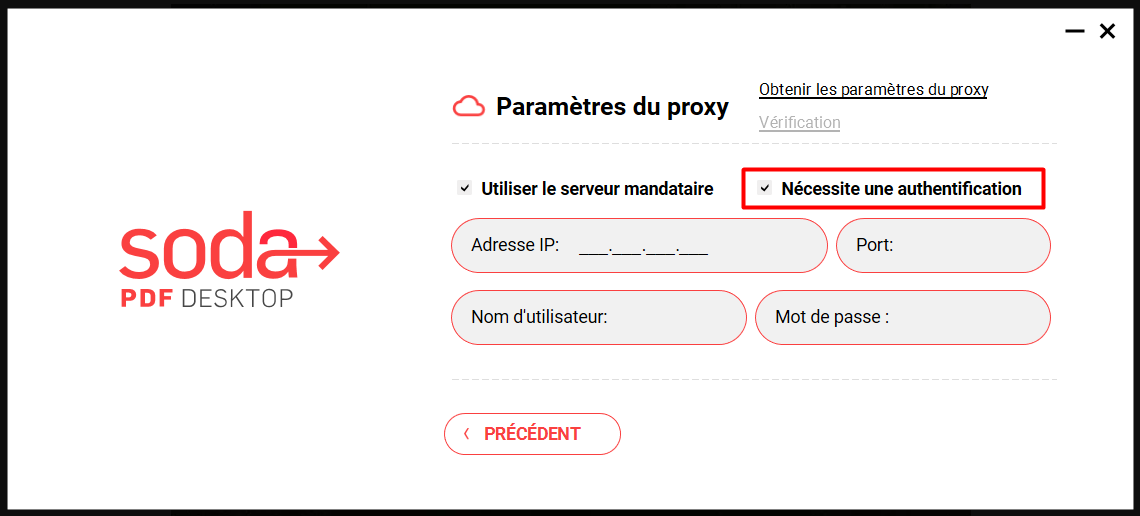The height and width of the screenshot is (516, 1140).
Task: Close the proxy settings window
Action: [1107, 32]
